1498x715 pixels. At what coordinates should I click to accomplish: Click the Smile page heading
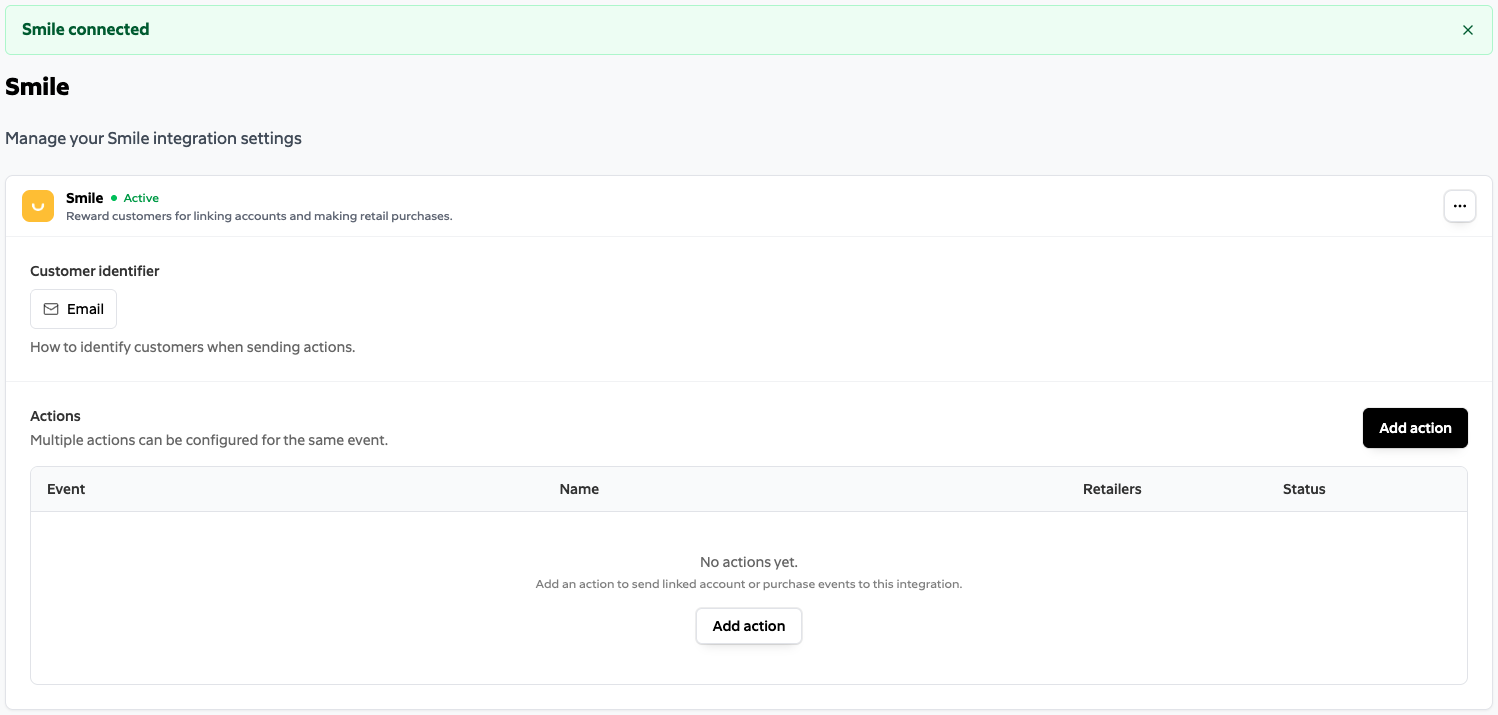[37, 87]
